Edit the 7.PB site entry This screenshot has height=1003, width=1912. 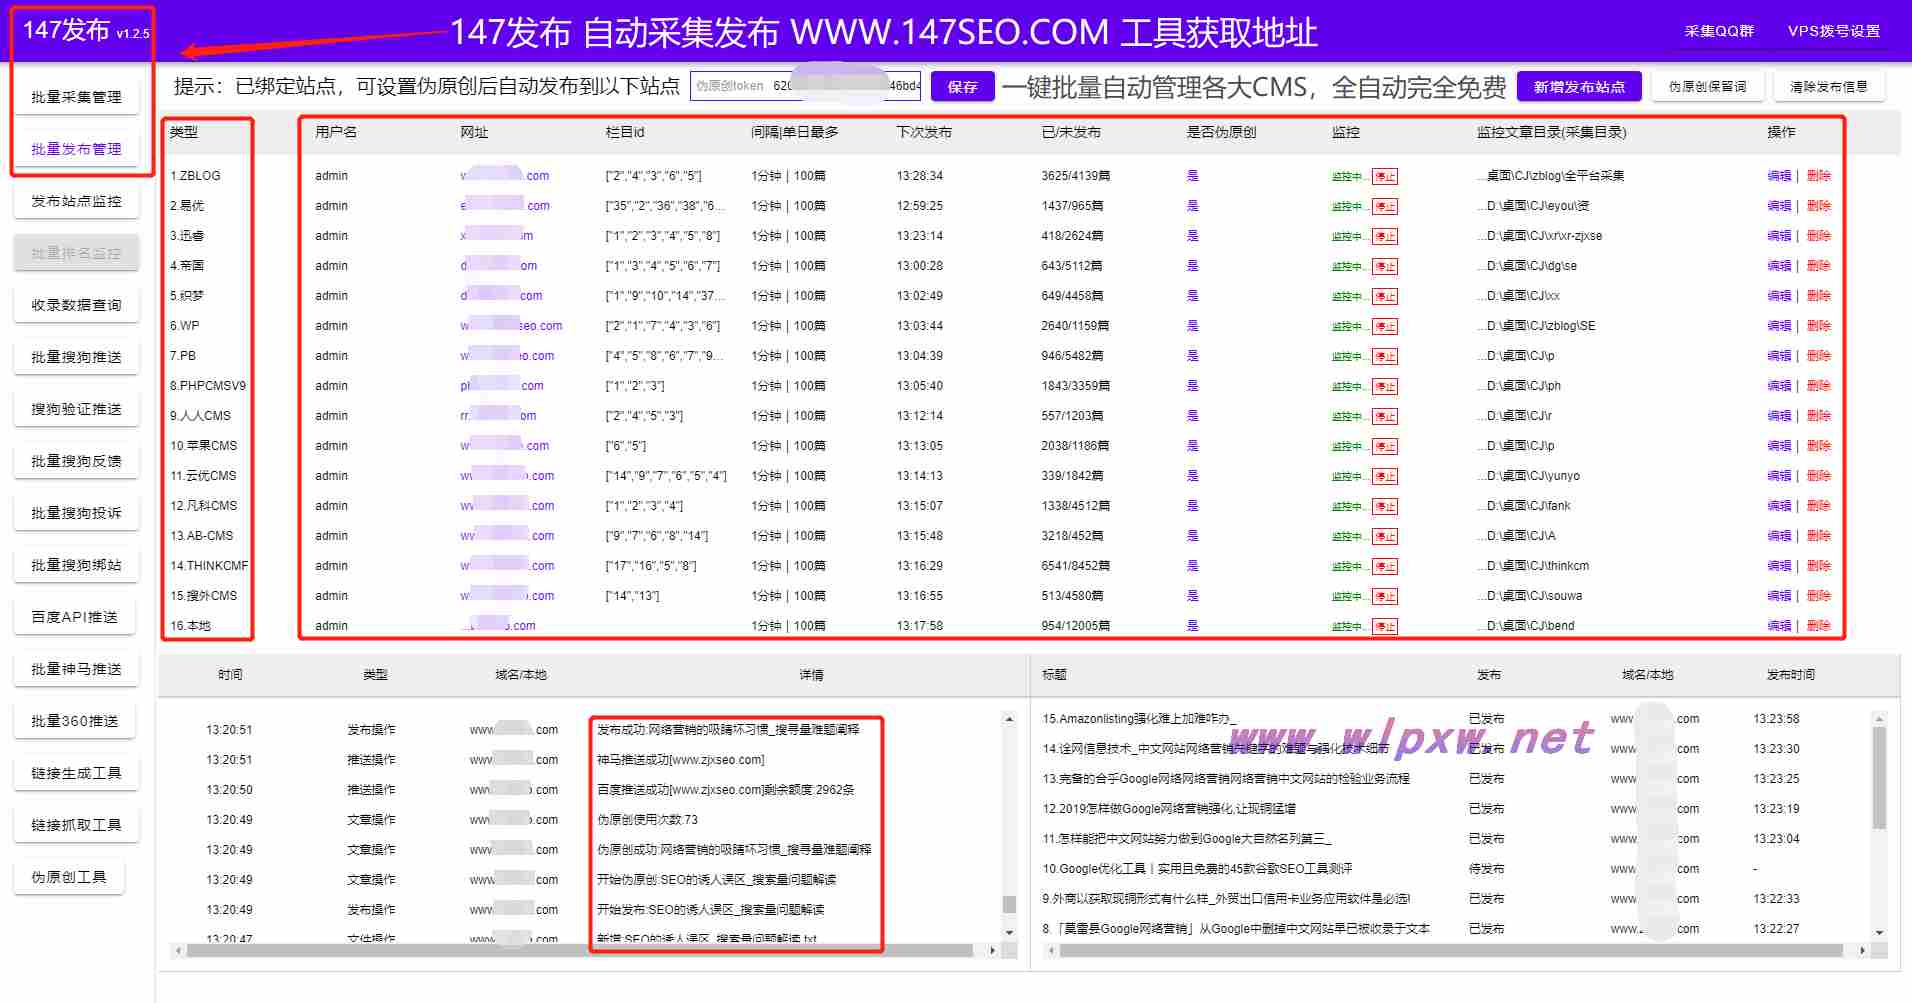tap(1779, 356)
